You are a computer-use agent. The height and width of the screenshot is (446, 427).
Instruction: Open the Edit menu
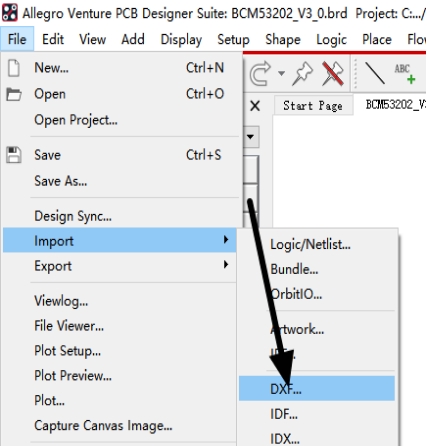53,39
